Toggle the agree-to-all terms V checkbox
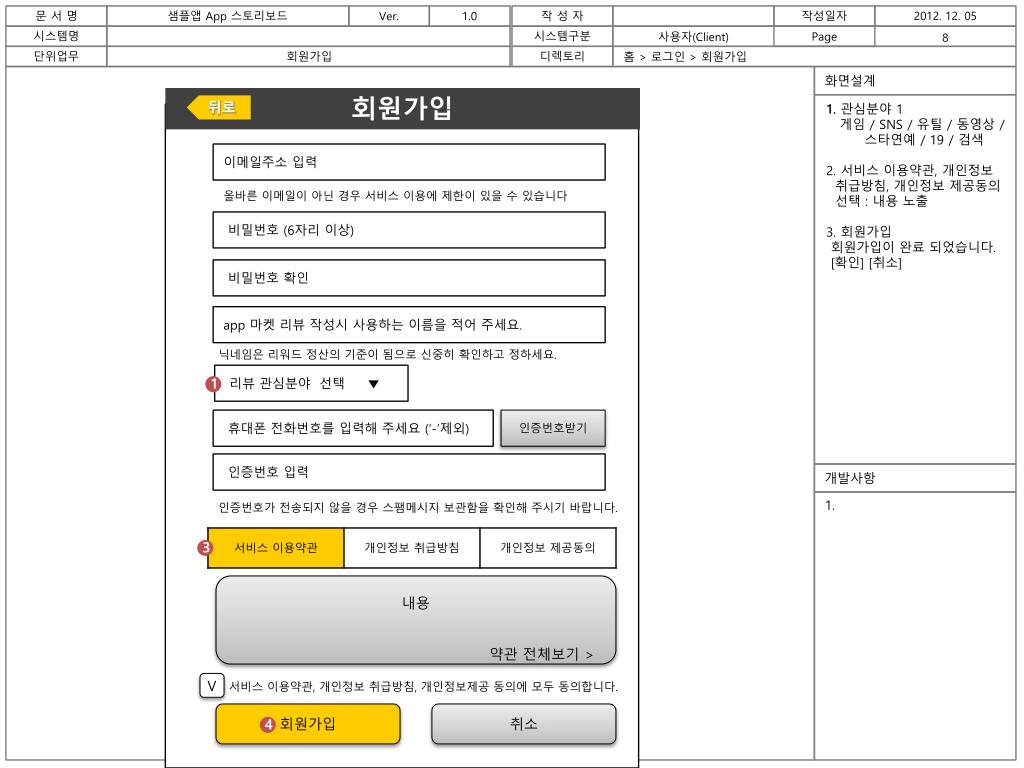 click(x=212, y=686)
